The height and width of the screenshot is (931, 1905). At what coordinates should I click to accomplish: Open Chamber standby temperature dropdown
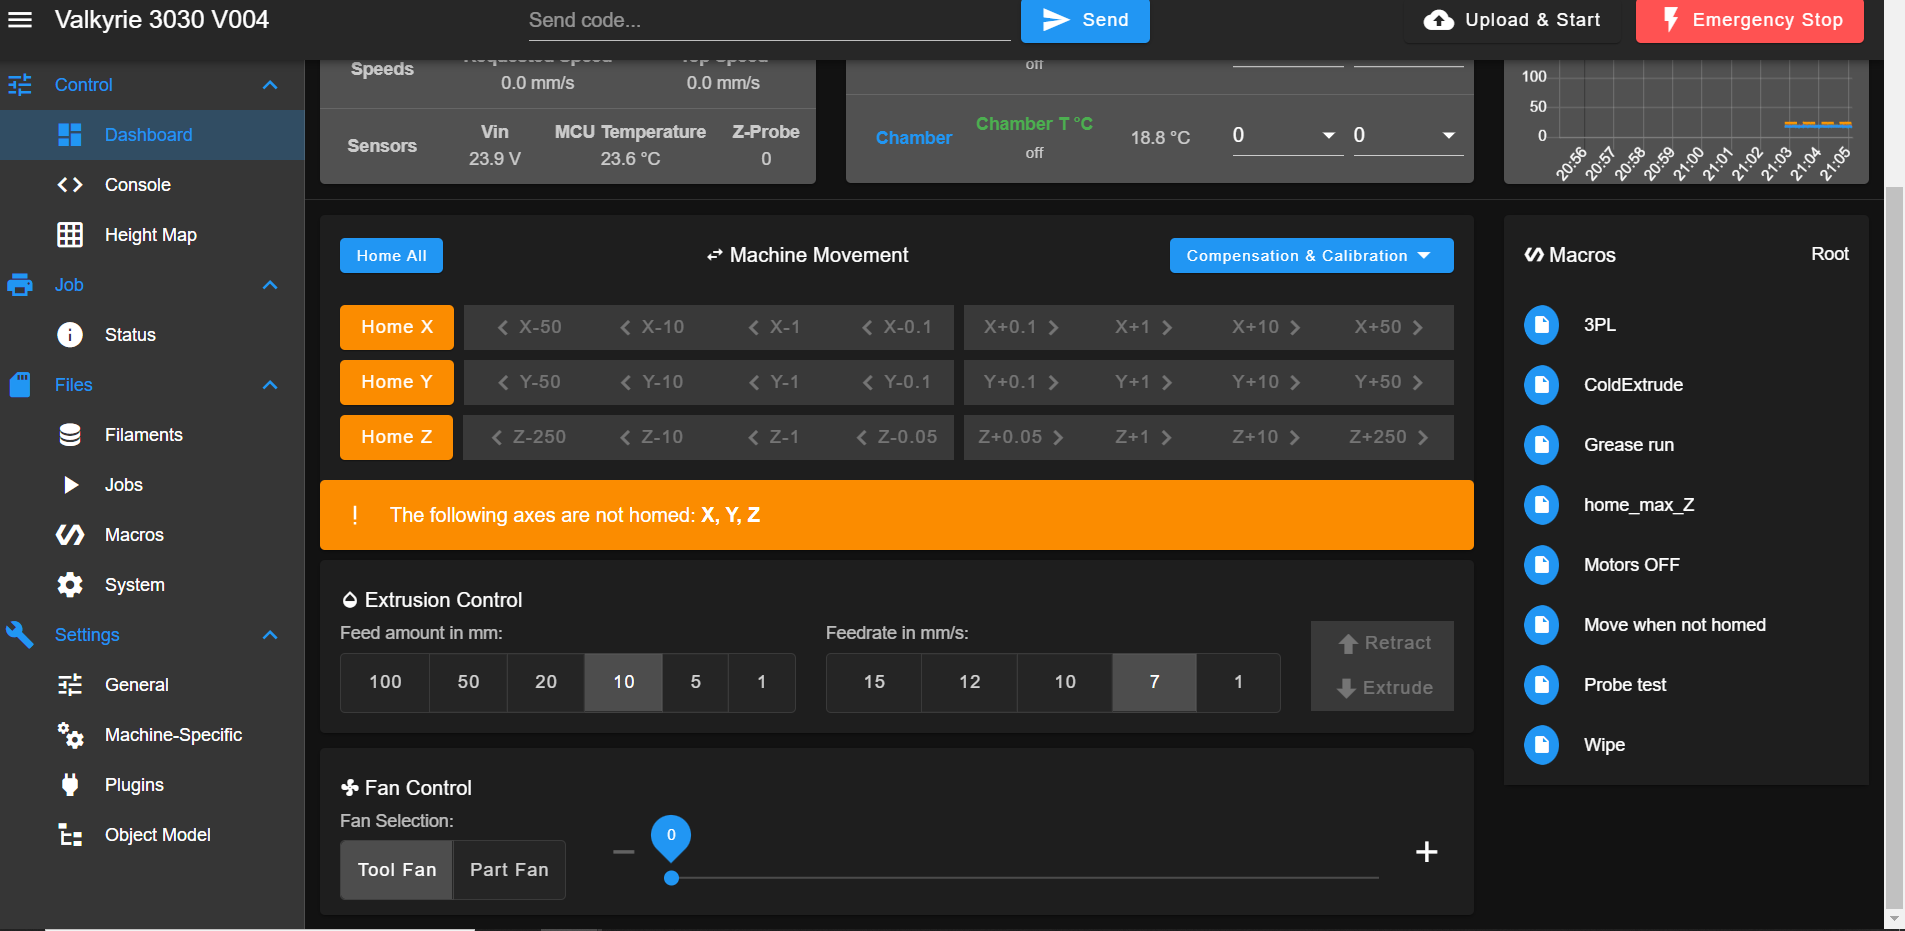click(1408, 135)
